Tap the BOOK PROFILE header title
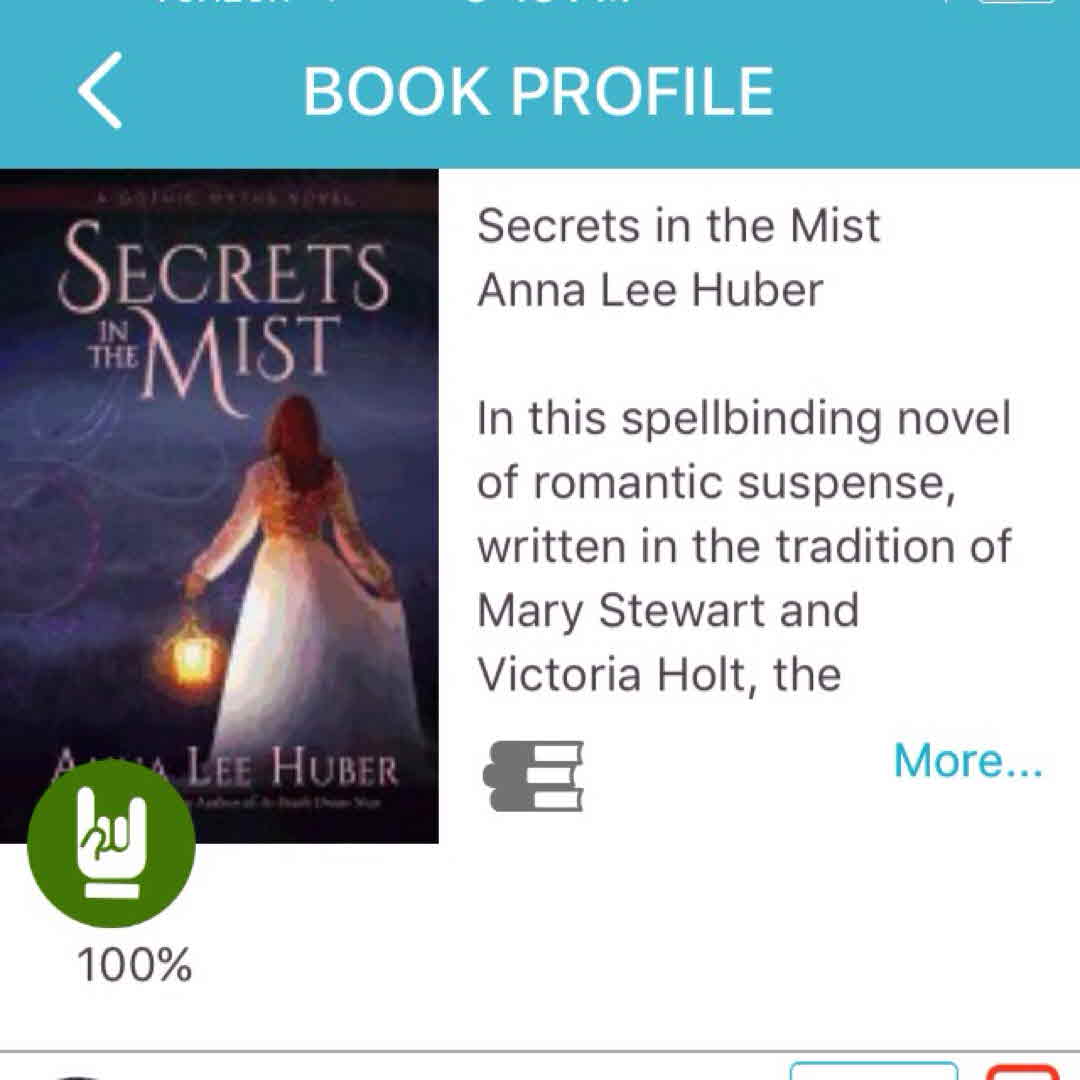1080x1080 pixels. tap(539, 91)
